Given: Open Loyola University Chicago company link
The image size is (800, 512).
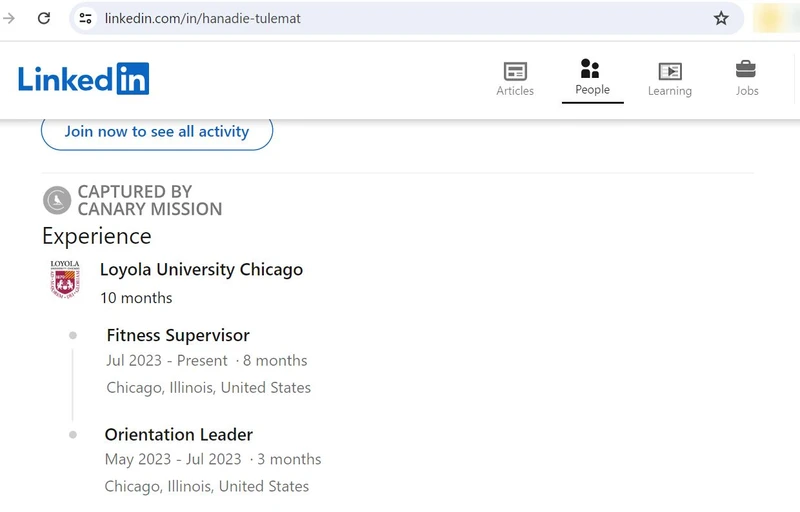Looking at the screenshot, I should (x=201, y=270).
